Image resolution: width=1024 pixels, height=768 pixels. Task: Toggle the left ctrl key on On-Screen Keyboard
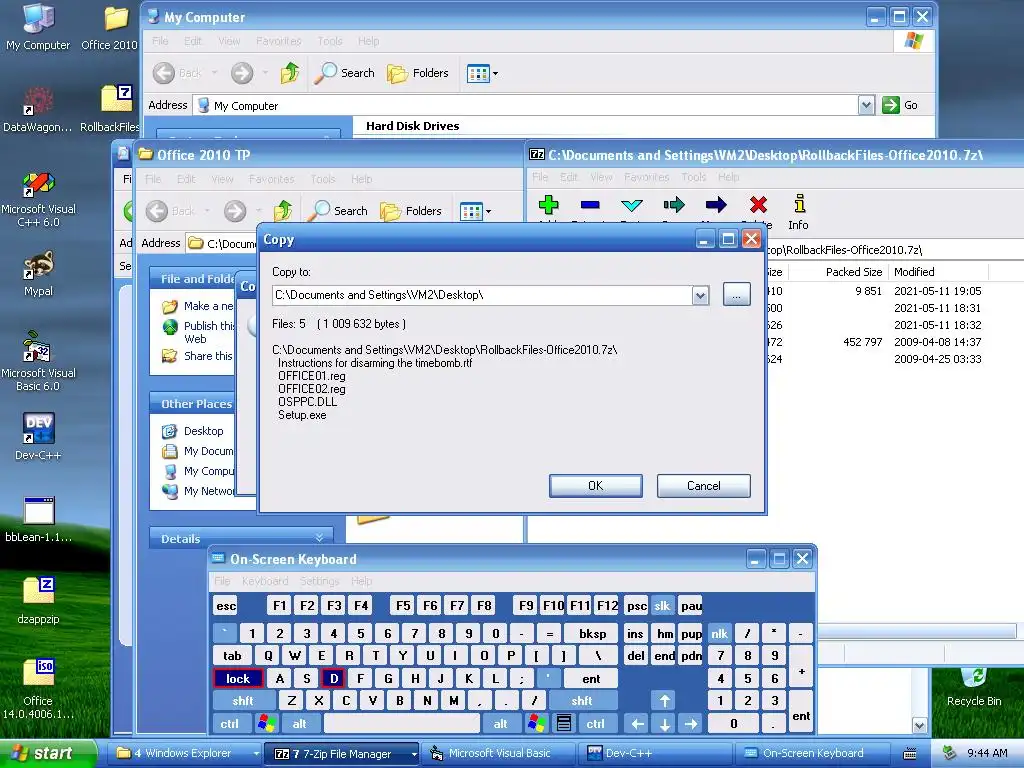(x=229, y=724)
